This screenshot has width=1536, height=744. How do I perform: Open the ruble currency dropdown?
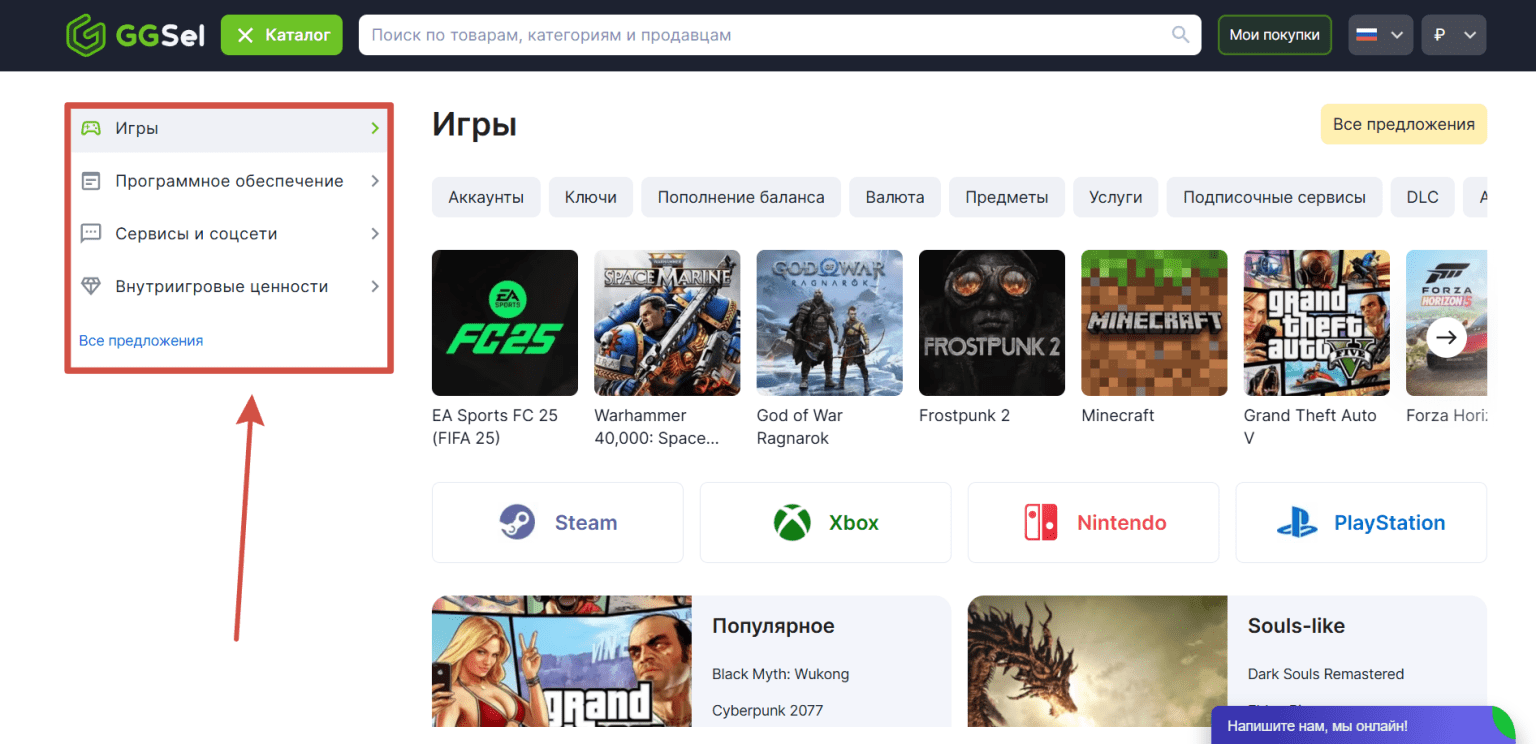tap(1453, 35)
